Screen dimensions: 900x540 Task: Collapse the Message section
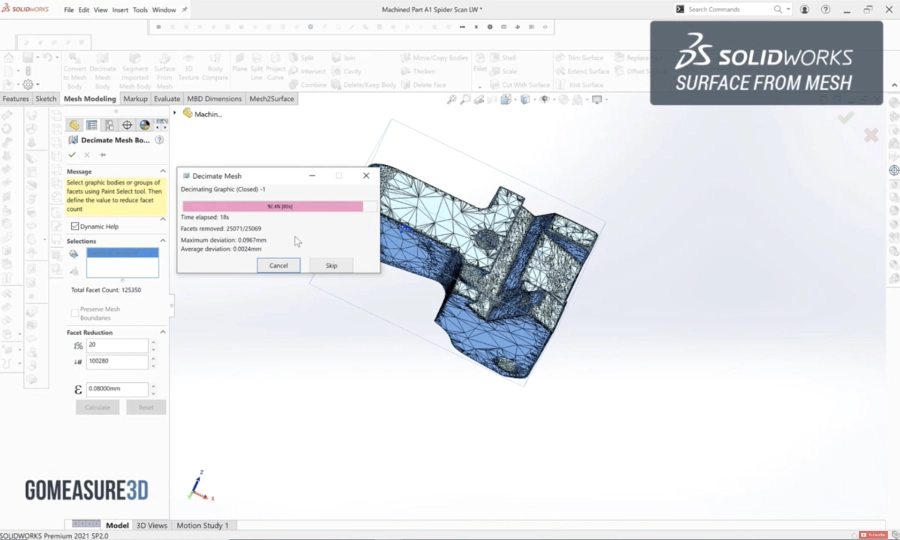(x=162, y=171)
